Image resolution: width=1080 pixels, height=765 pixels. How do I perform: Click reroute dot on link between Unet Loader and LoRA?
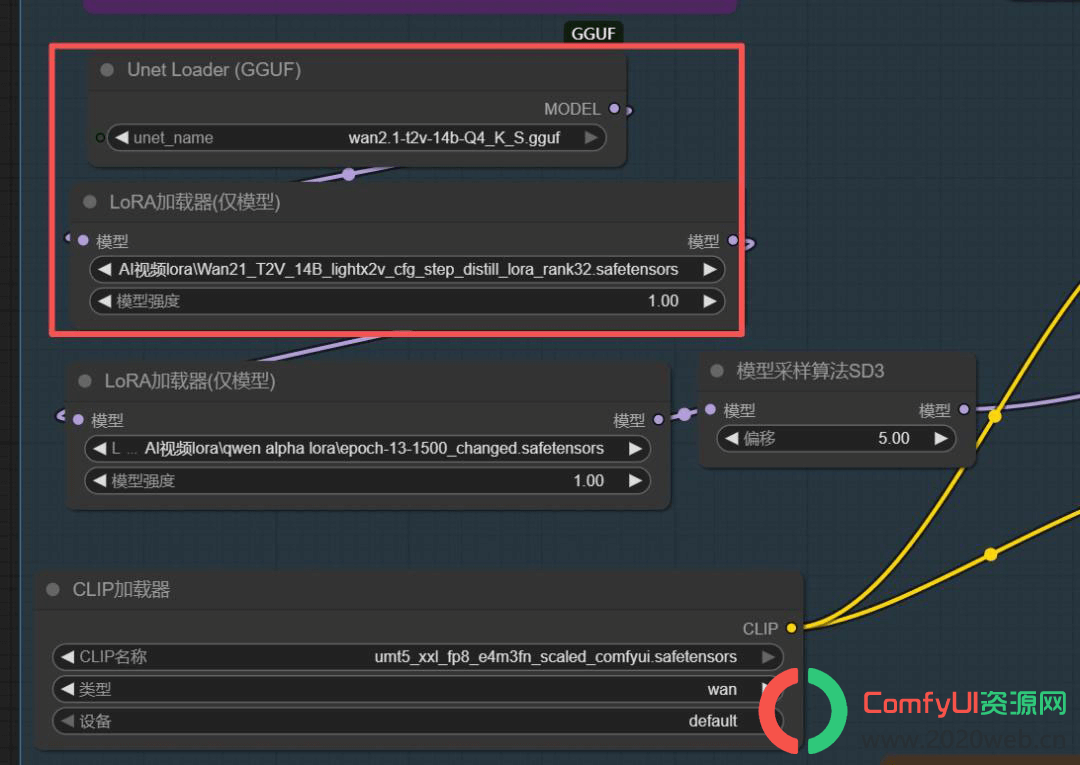point(349,174)
